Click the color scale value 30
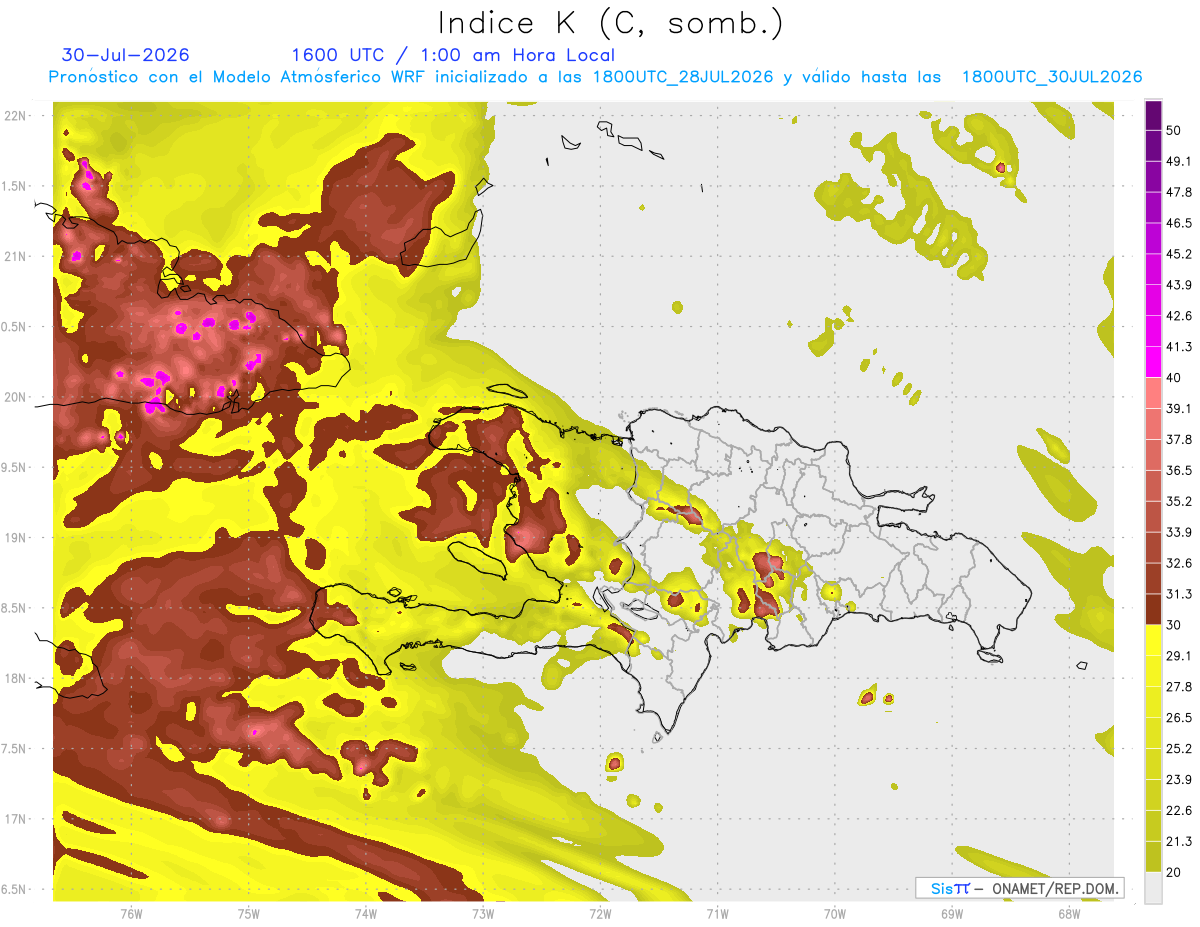This screenshot has width=1200, height=927. point(1174,625)
